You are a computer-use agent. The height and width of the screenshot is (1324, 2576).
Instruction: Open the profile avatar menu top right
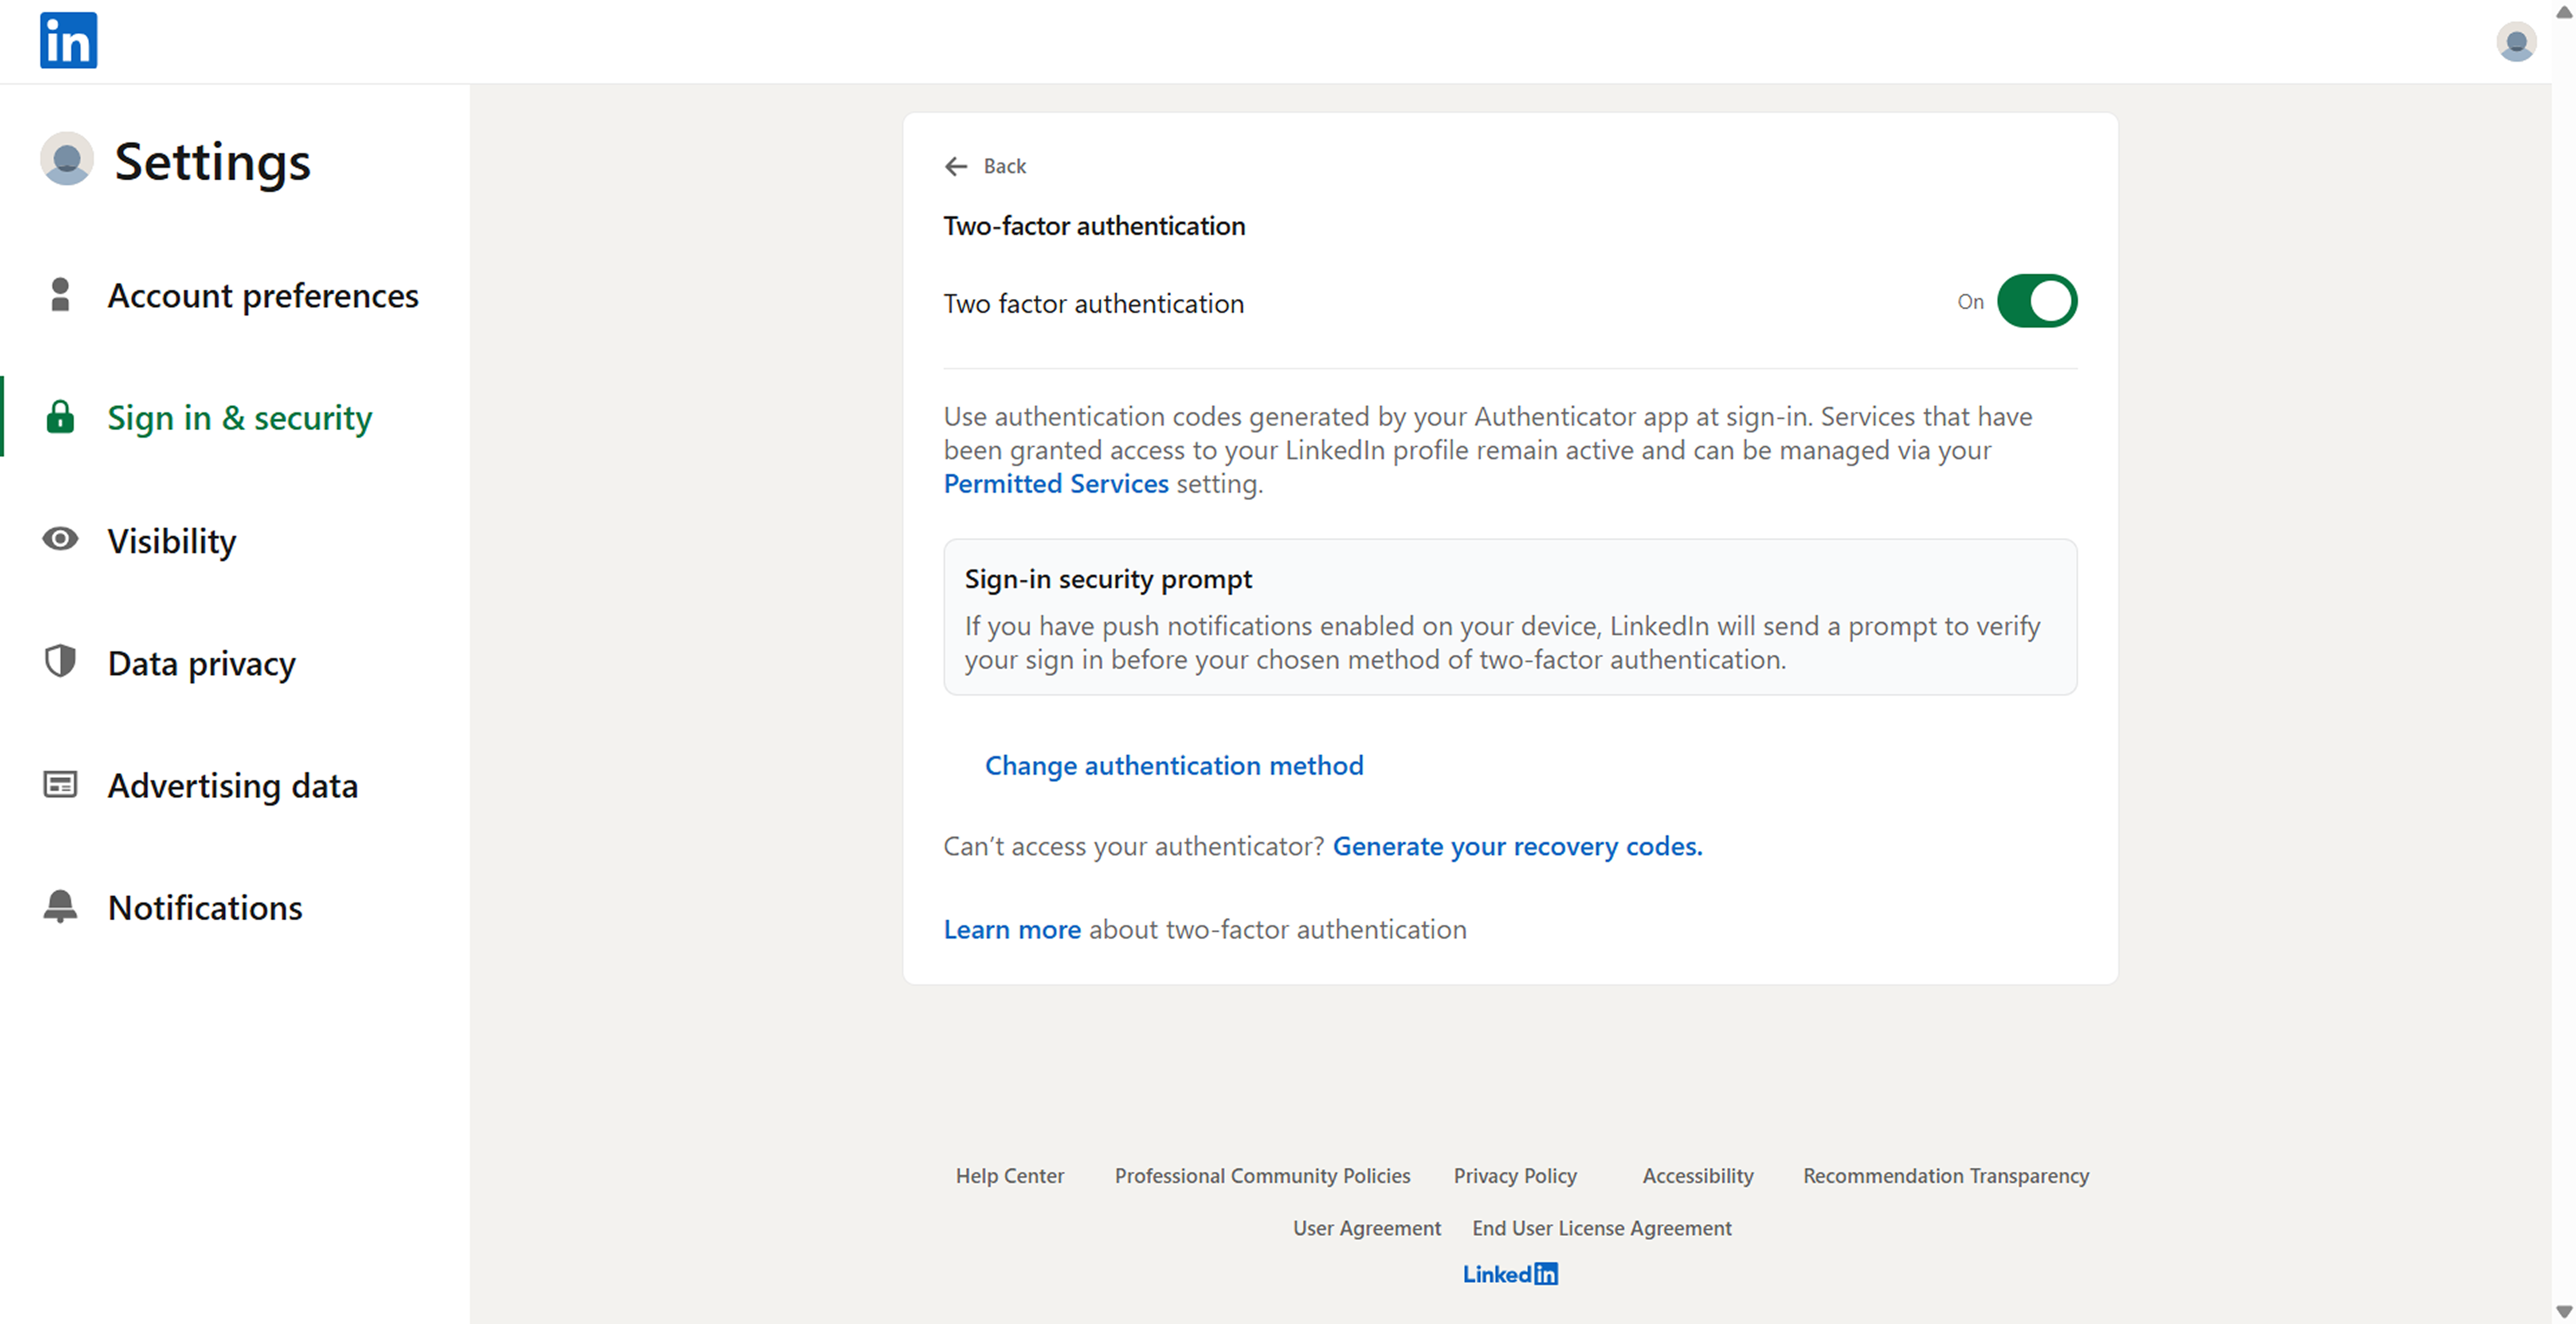coord(2517,42)
